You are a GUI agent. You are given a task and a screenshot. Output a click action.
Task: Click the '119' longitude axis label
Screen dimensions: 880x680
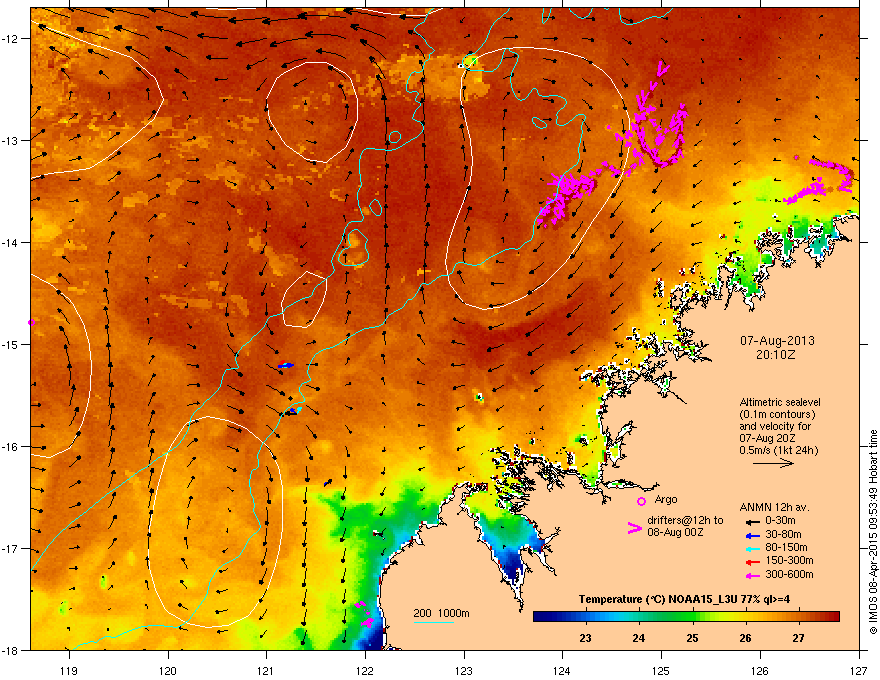(x=69, y=670)
